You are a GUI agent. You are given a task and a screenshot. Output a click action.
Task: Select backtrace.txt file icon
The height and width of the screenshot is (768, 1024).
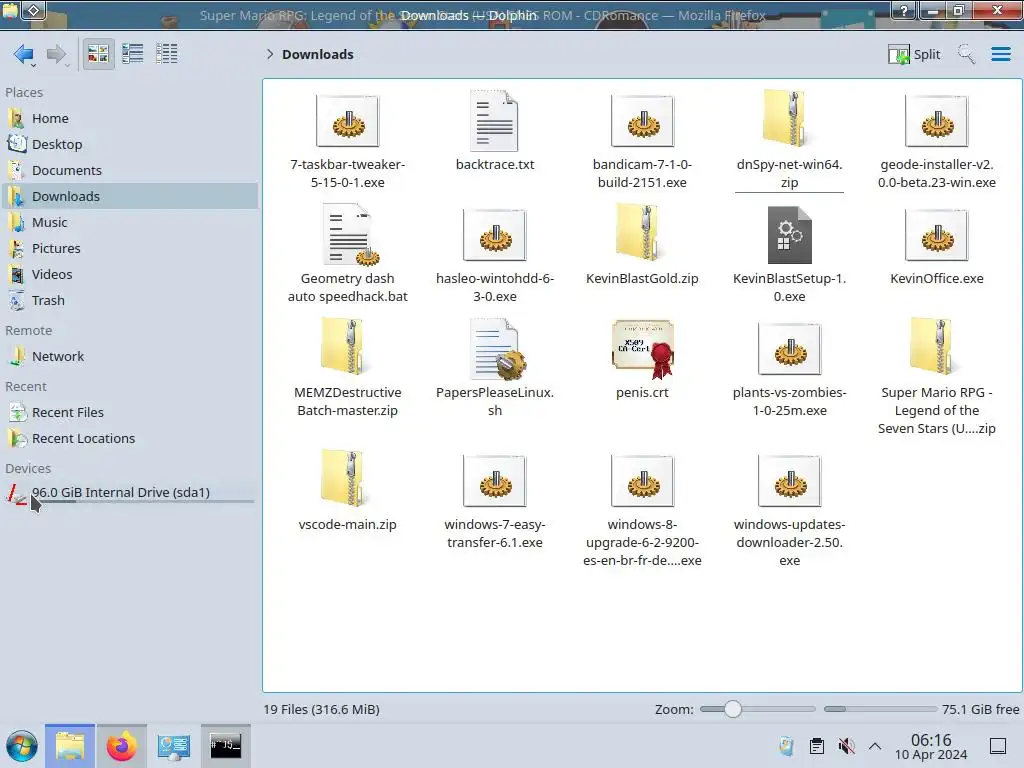click(494, 121)
